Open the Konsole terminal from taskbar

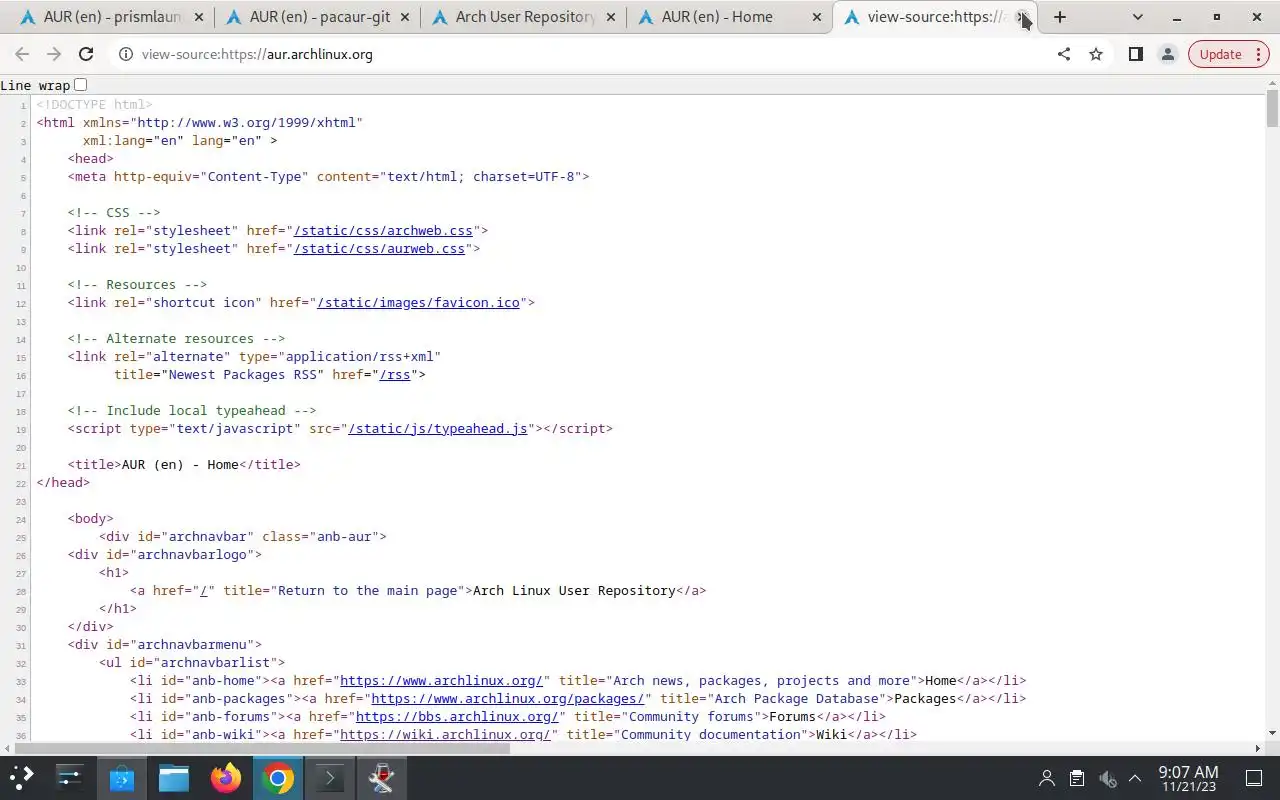[330, 778]
